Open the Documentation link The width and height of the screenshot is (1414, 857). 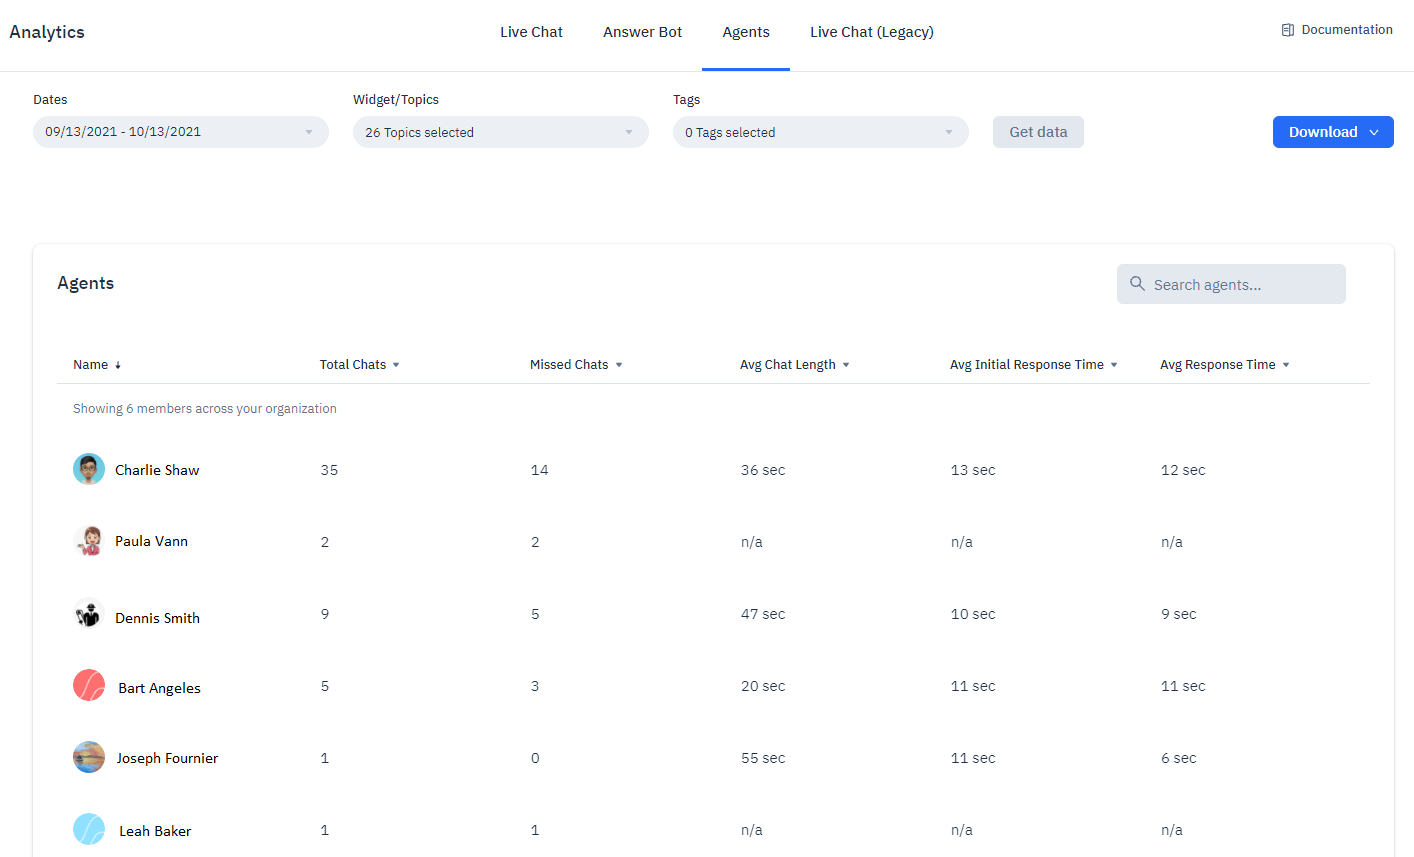coord(1337,30)
